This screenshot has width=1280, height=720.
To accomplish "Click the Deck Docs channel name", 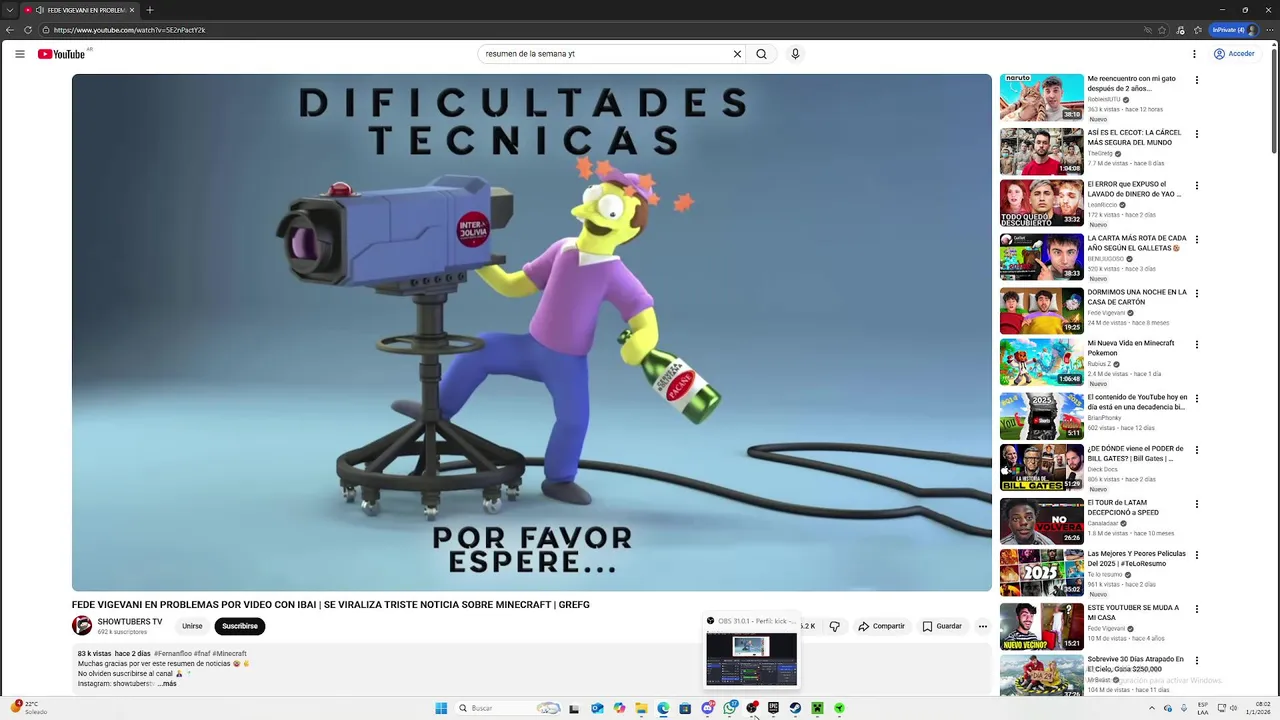I will (1102, 469).
